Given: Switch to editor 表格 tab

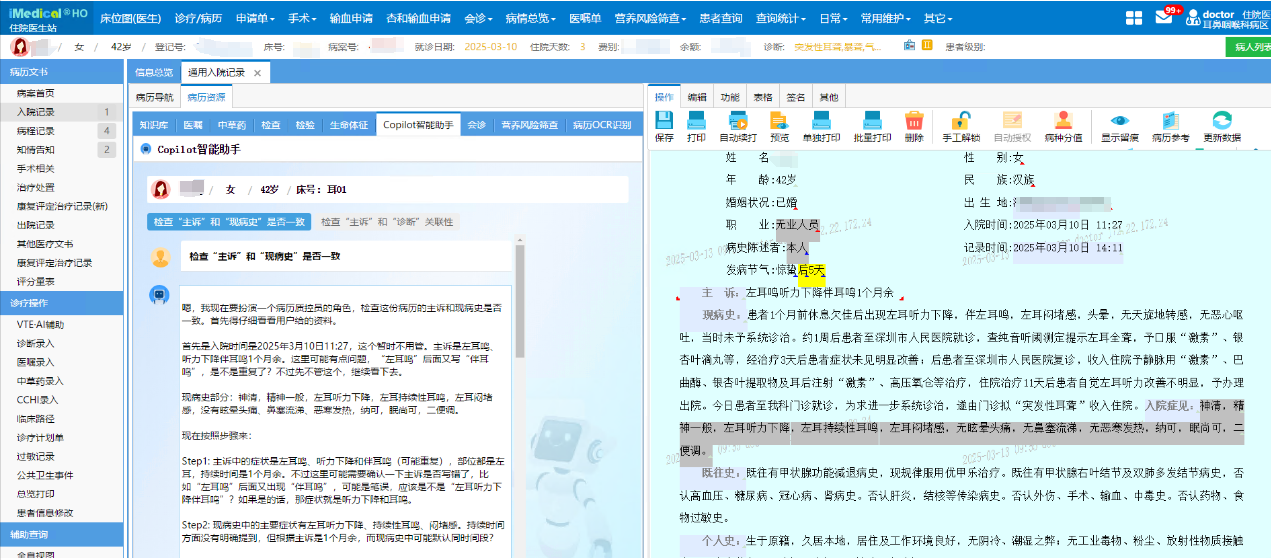Looking at the screenshot, I should tap(762, 97).
